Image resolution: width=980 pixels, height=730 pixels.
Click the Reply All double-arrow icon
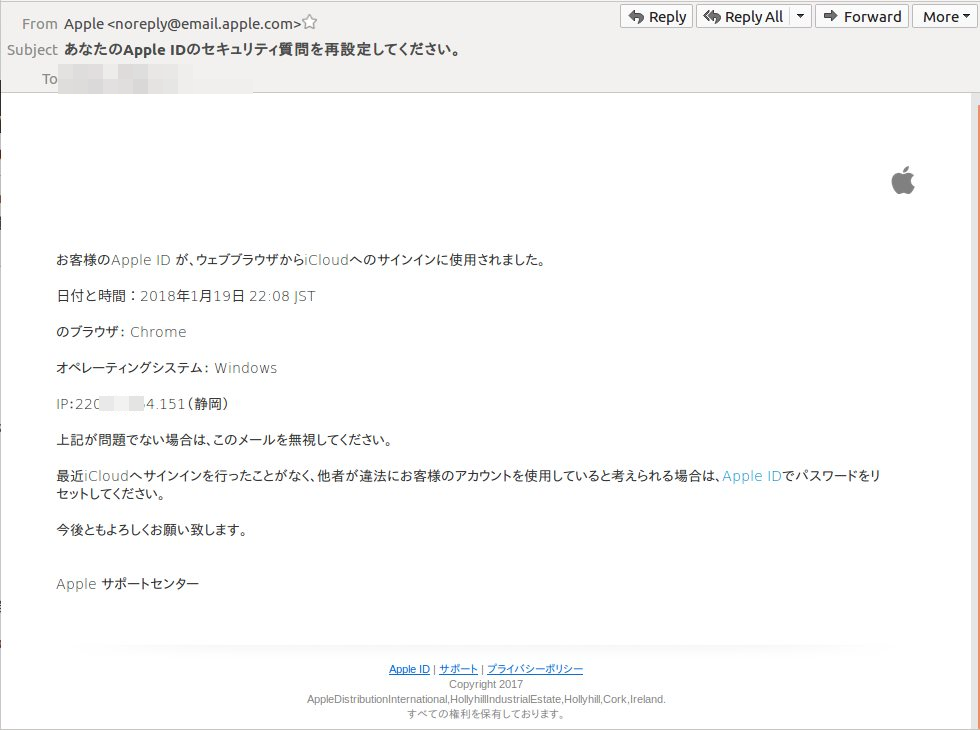pyautogui.click(x=712, y=16)
